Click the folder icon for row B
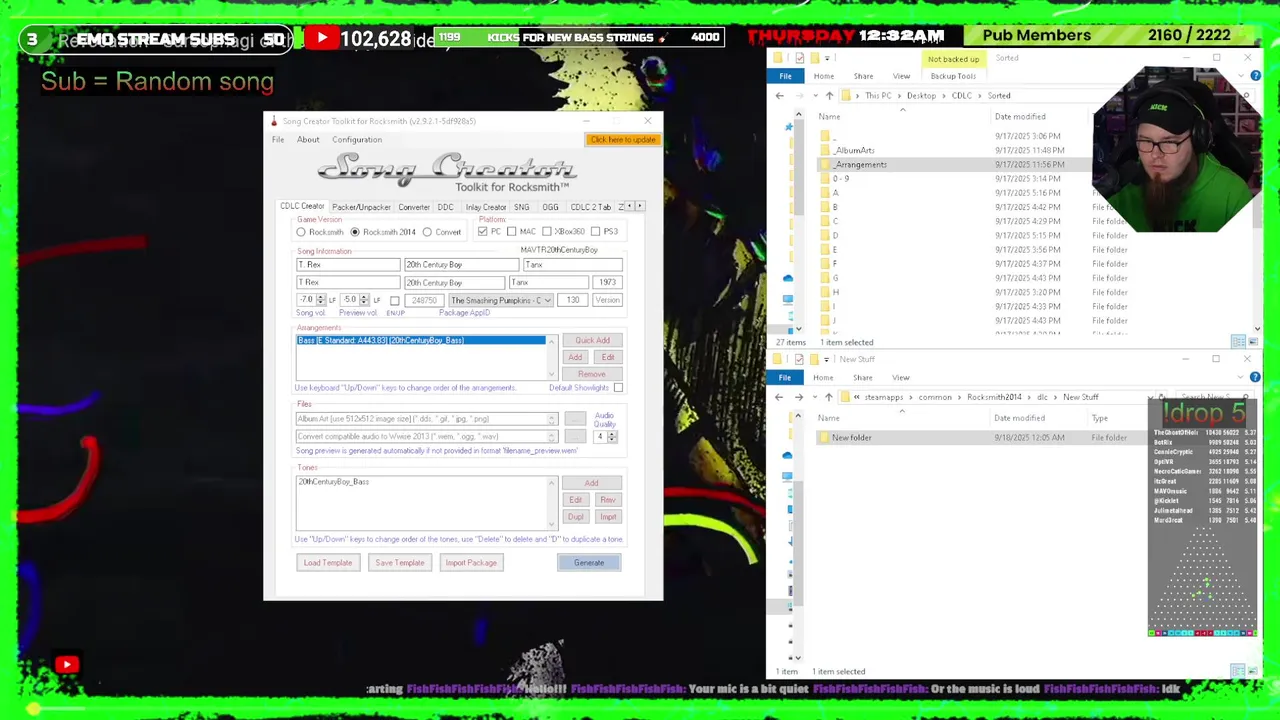The height and width of the screenshot is (720, 1280). pyautogui.click(x=825, y=207)
